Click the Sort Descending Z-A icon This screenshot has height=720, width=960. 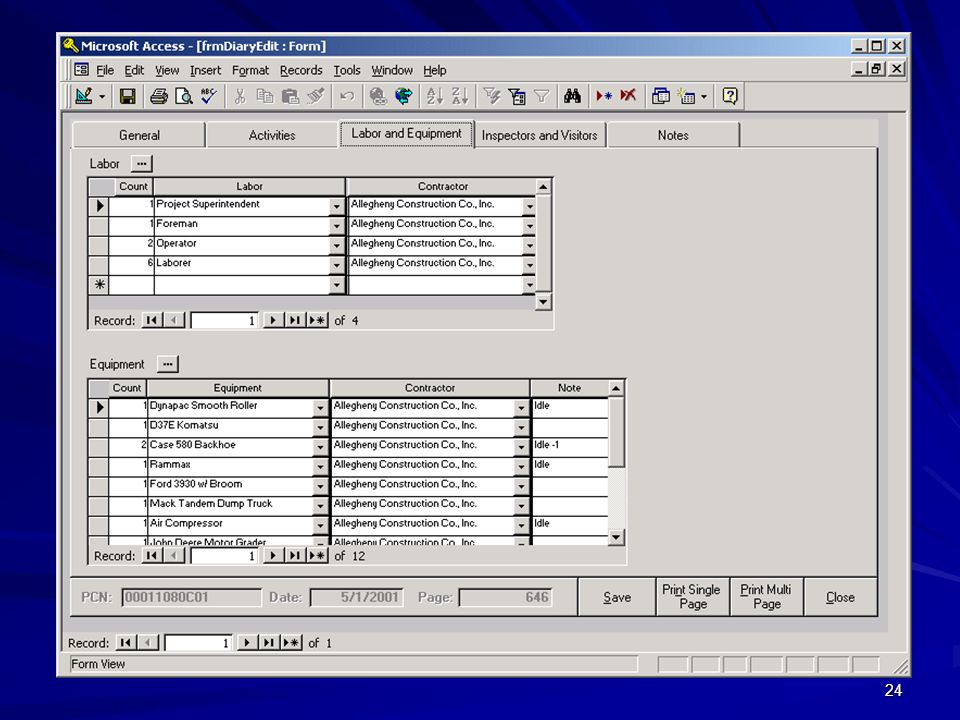click(x=460, y=96)
